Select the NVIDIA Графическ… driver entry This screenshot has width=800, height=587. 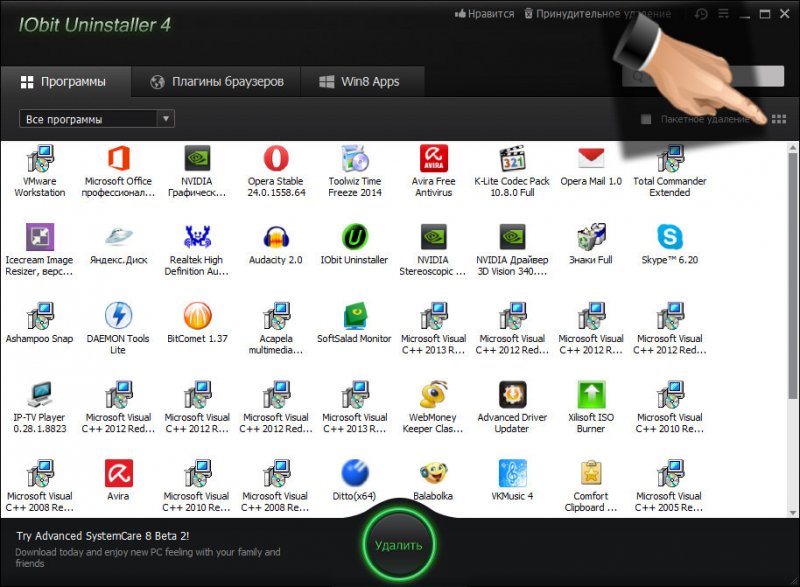point(197,171)
